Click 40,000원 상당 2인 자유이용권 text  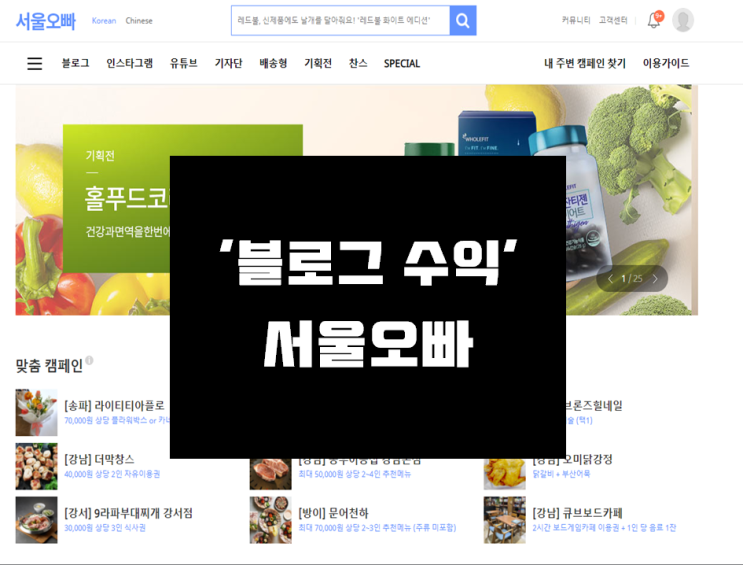pyautogui.click(x=112, y=474)
